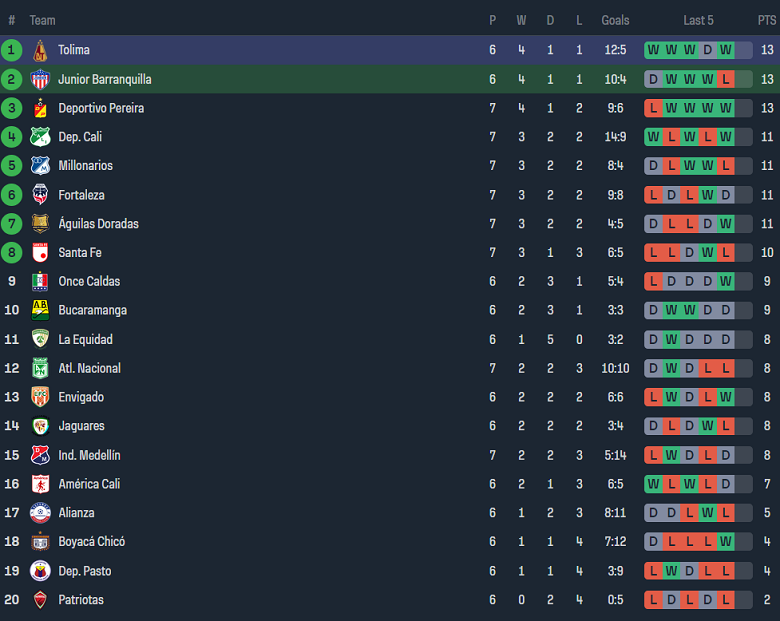
Task: Open the Fortaleza team page
Action: coord(81,195)
